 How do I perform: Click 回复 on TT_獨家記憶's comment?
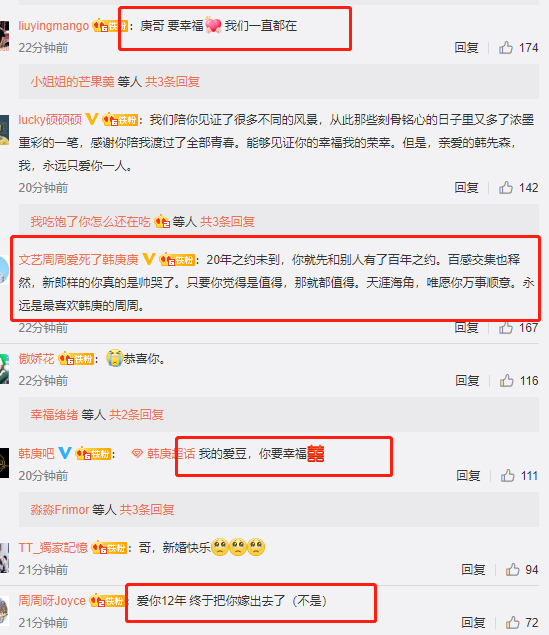point(473,569)
